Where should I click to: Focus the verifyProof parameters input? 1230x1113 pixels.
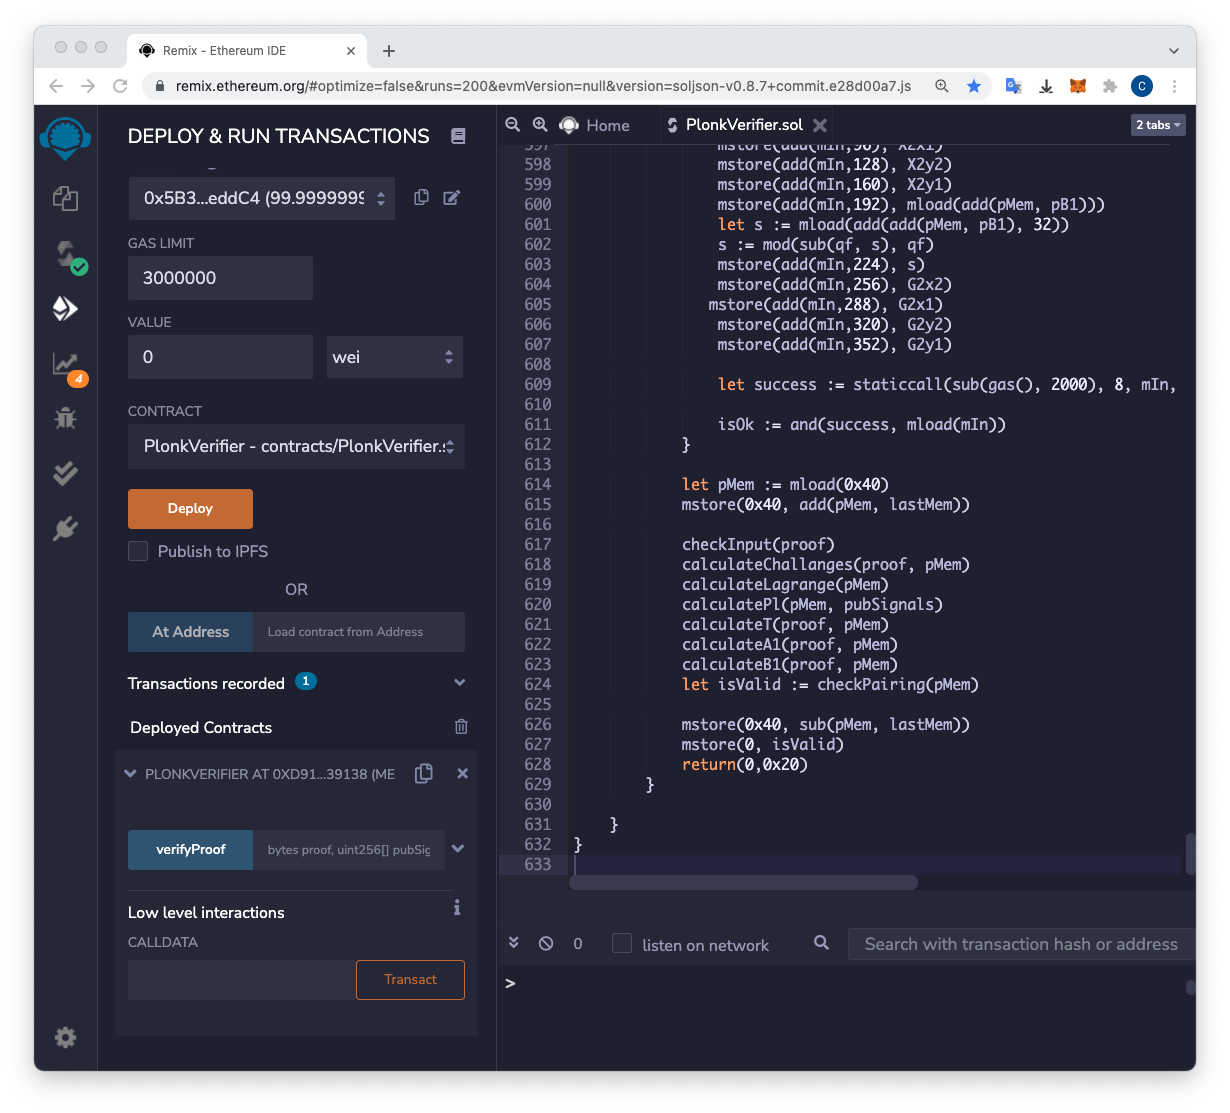349,850
